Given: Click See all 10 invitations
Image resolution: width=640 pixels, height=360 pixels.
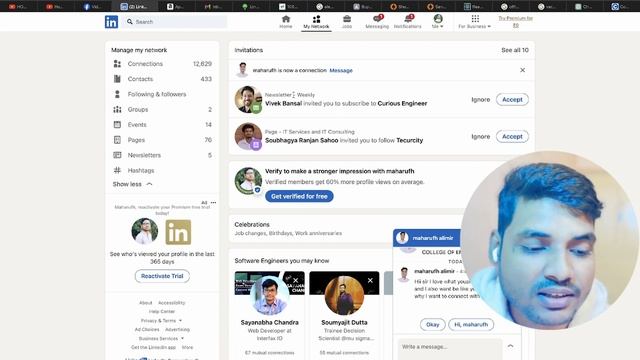Looking at the screenshot, I should click(x=515, y=50).
